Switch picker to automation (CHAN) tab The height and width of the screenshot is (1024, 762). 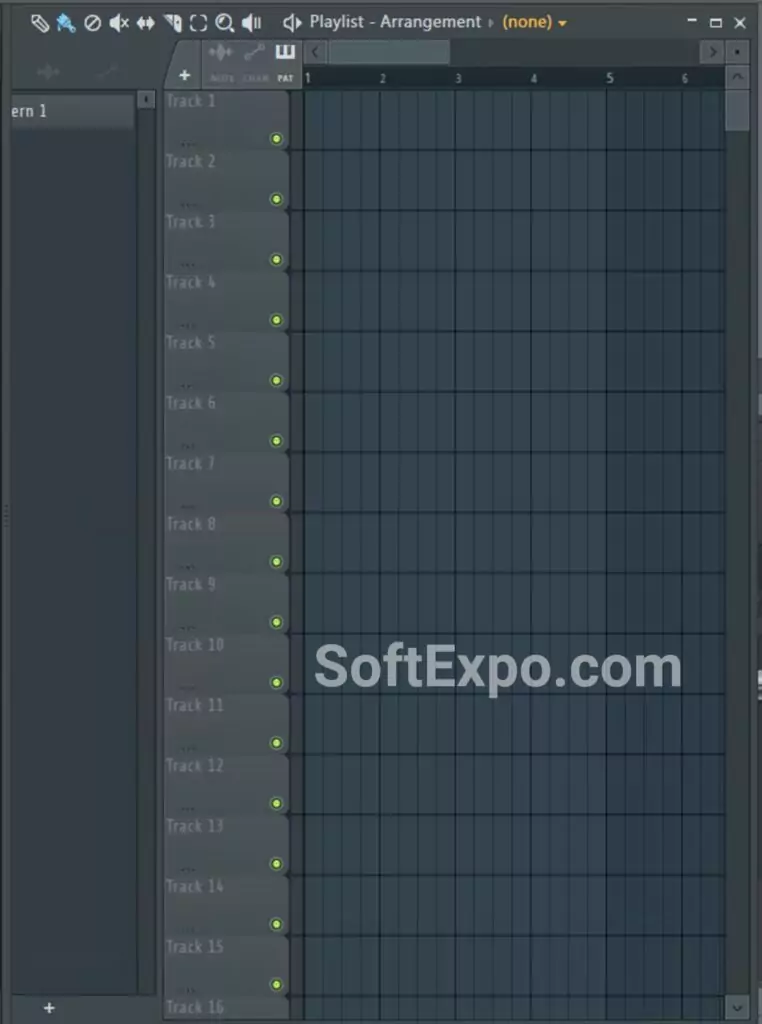[255, 62]
